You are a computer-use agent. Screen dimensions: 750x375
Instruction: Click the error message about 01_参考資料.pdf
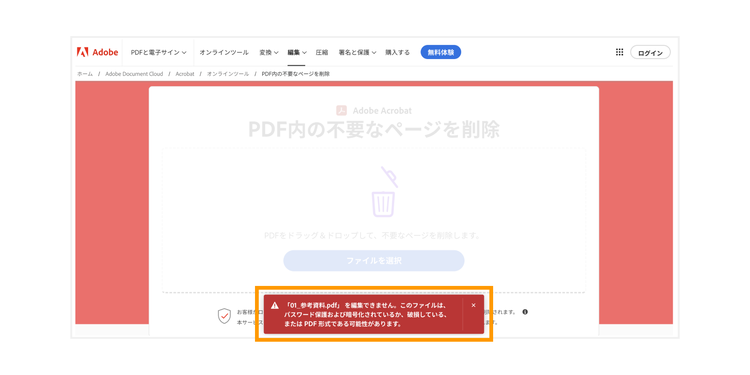(367, 314)
